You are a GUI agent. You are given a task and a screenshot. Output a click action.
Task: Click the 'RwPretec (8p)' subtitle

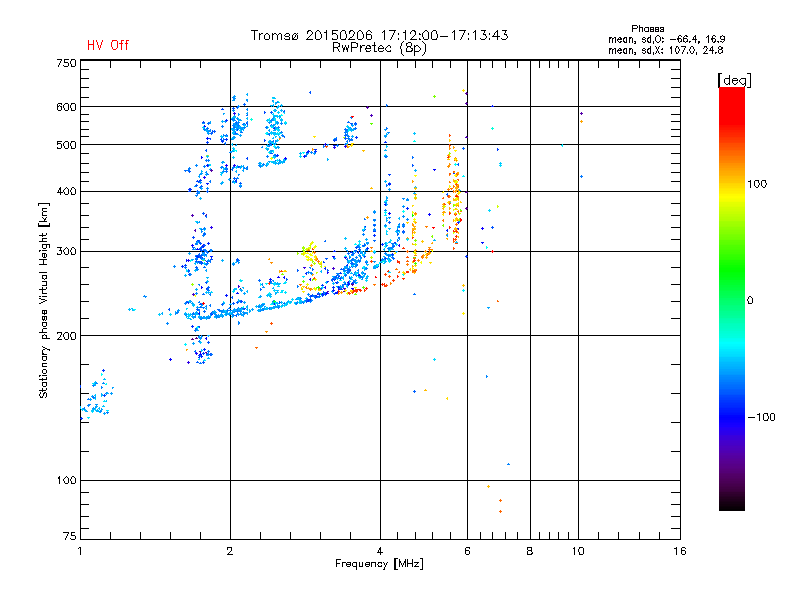pyautogui.click(x=379, y=48)
